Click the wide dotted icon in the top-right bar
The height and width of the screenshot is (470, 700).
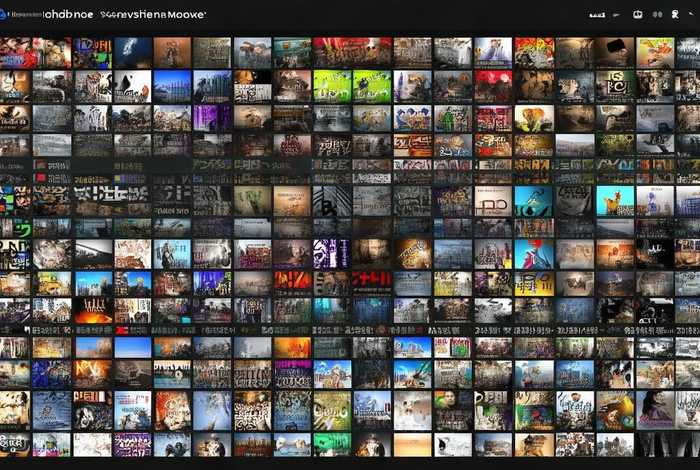597,16
